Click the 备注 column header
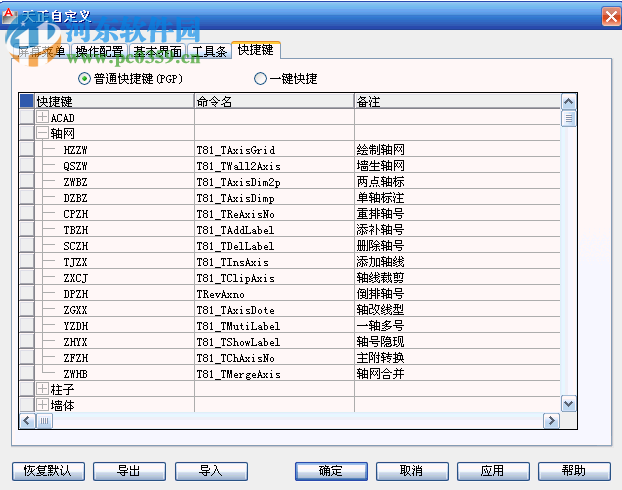 coord(457,102)
